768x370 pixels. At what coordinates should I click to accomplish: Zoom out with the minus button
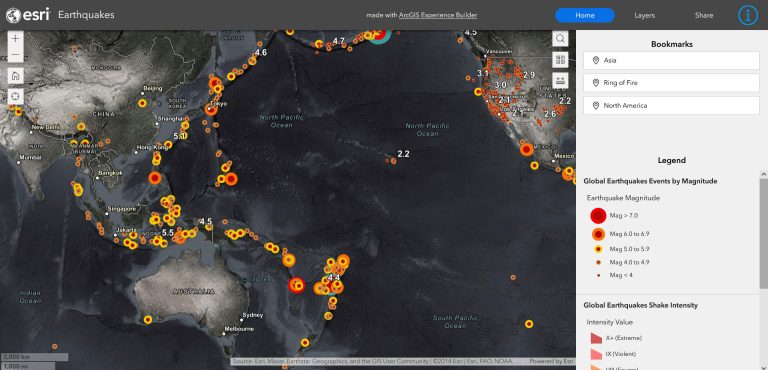(x=16, y=54)
